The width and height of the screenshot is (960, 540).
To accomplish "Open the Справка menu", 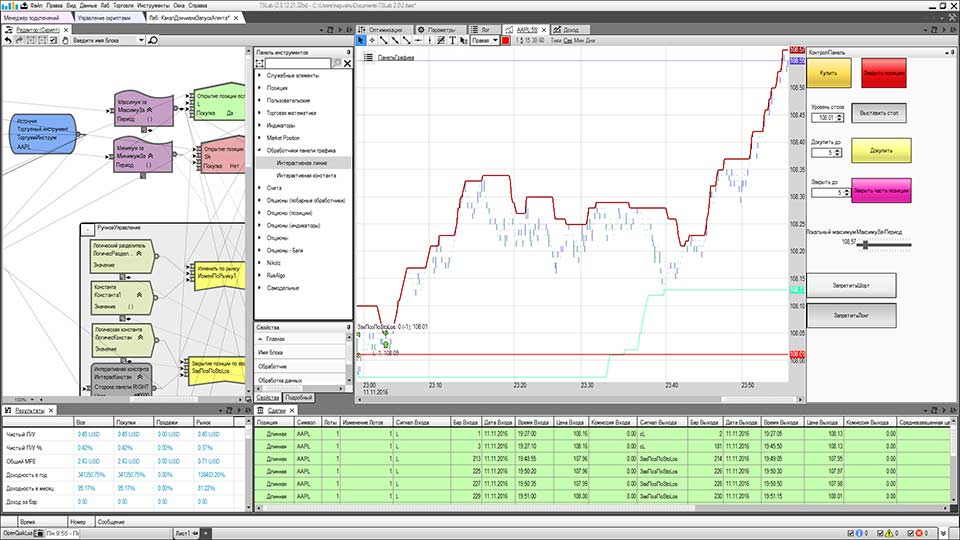I will pyautogui.click(x=198, y=6).
